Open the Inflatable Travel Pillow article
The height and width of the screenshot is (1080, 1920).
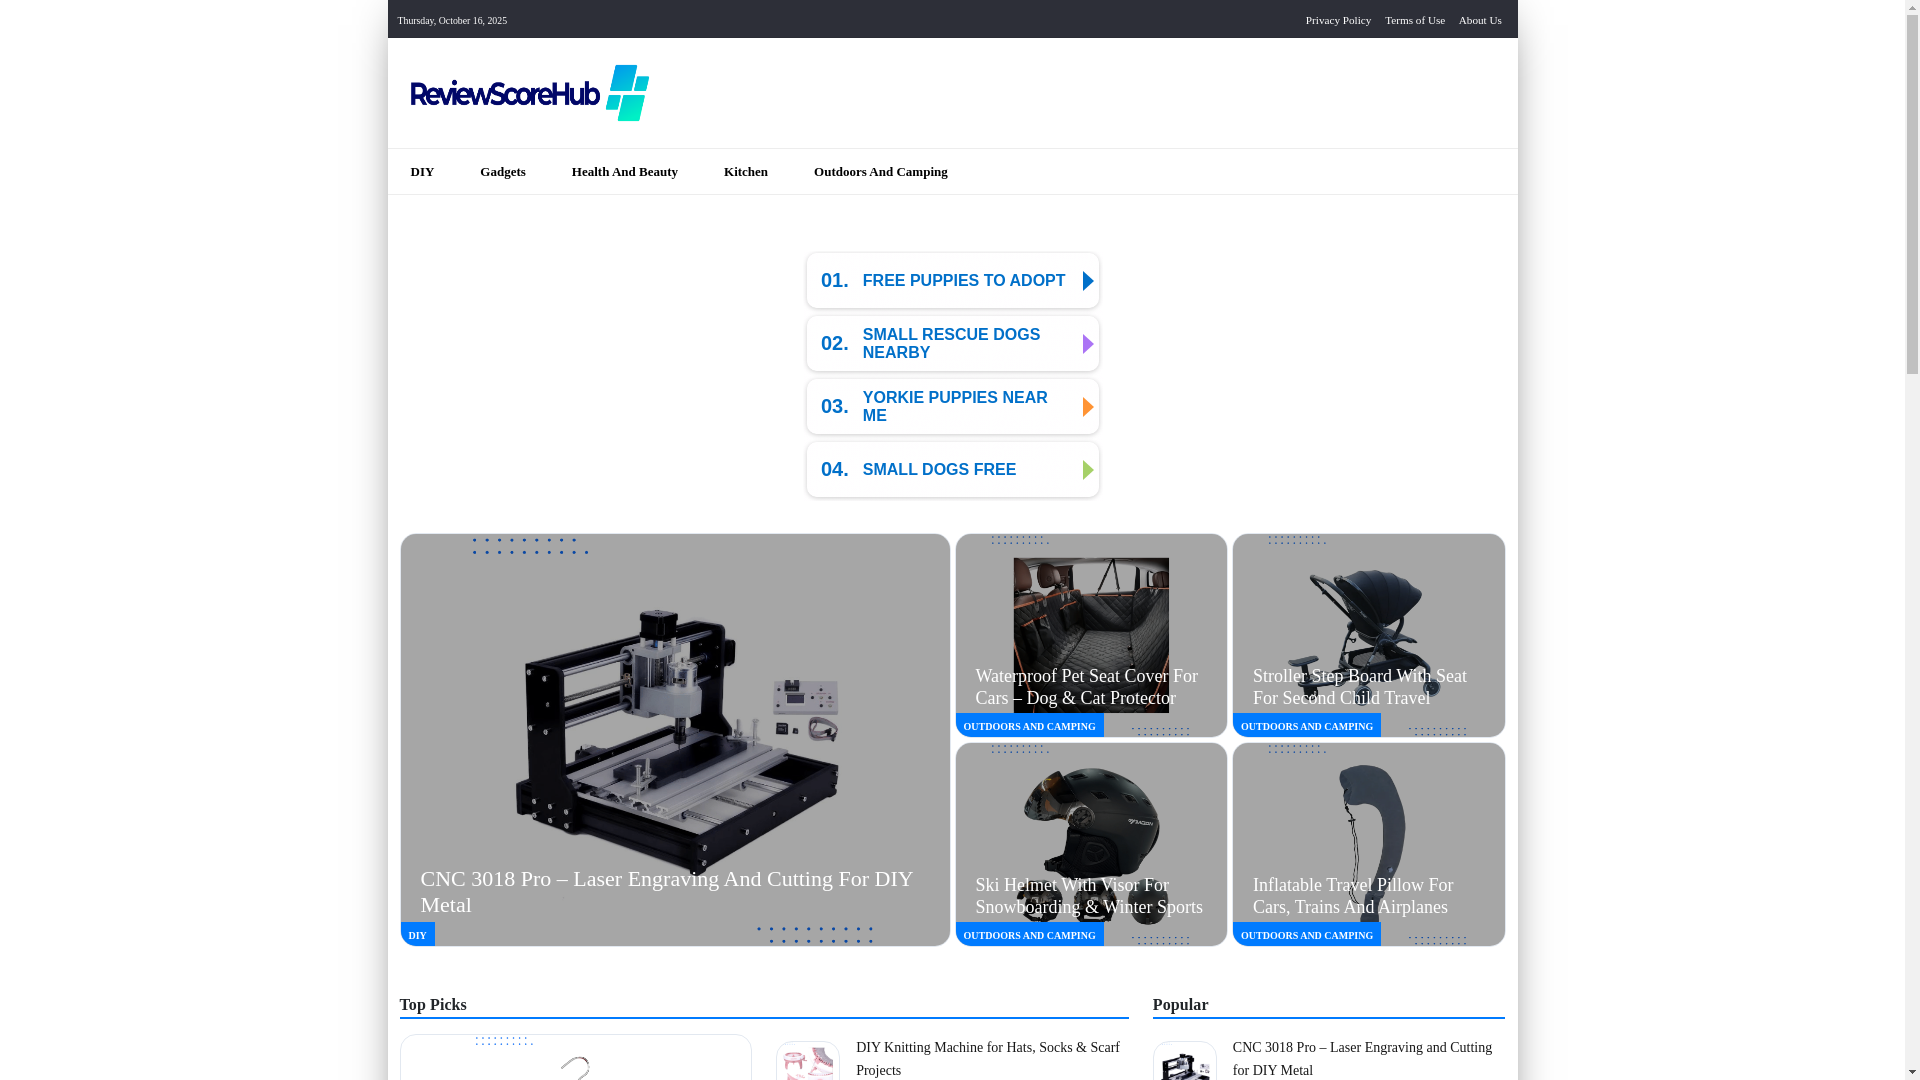click(x=1352, y=896)
